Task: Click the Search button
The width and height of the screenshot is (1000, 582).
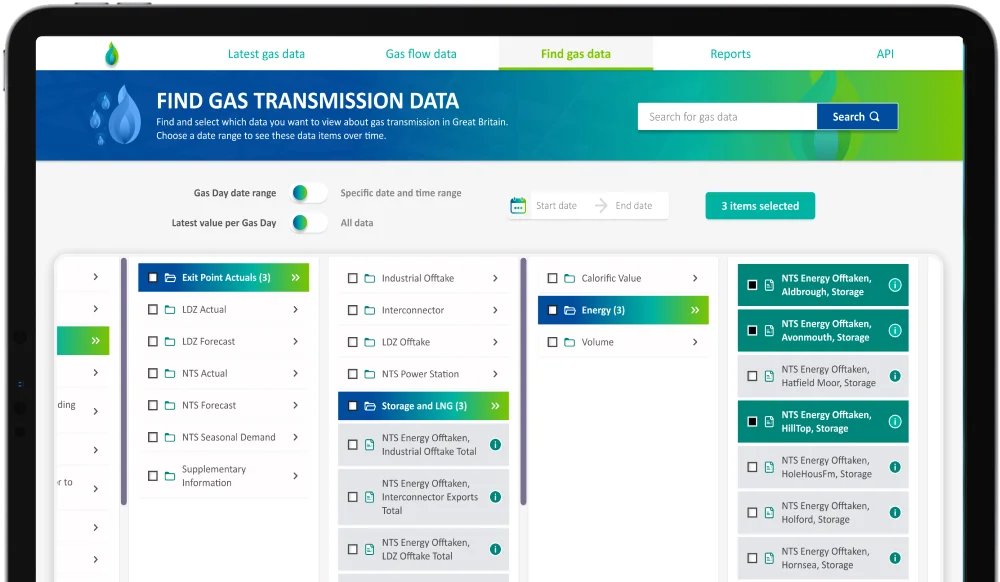Action: pyautogui.click(x=857, y=116)
